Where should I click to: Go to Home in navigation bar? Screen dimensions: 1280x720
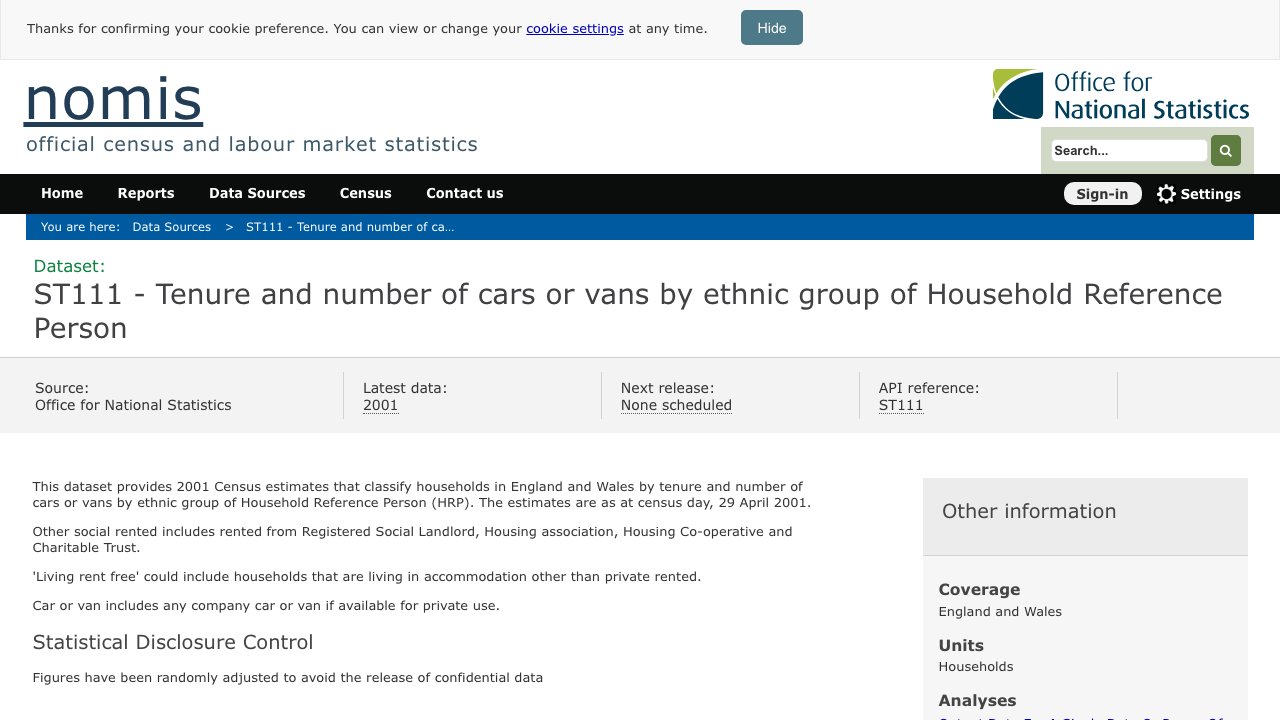click(62, 193)
